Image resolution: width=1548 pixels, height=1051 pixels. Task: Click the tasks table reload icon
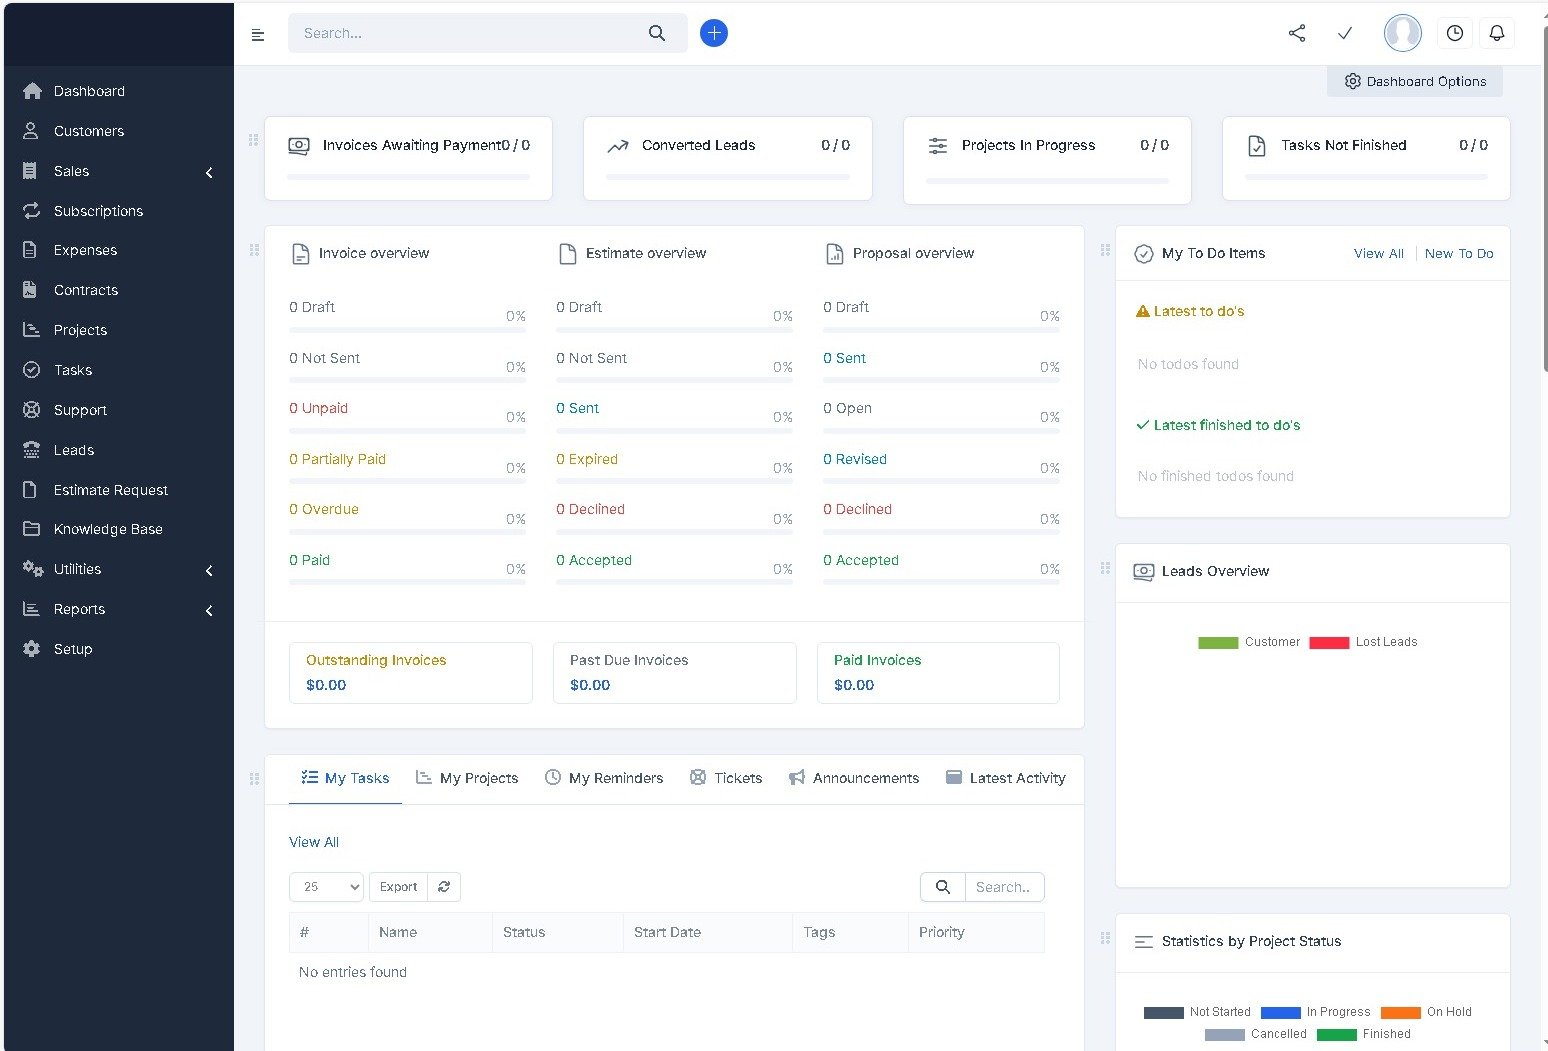pyautogui.click(x=444, y=887)
